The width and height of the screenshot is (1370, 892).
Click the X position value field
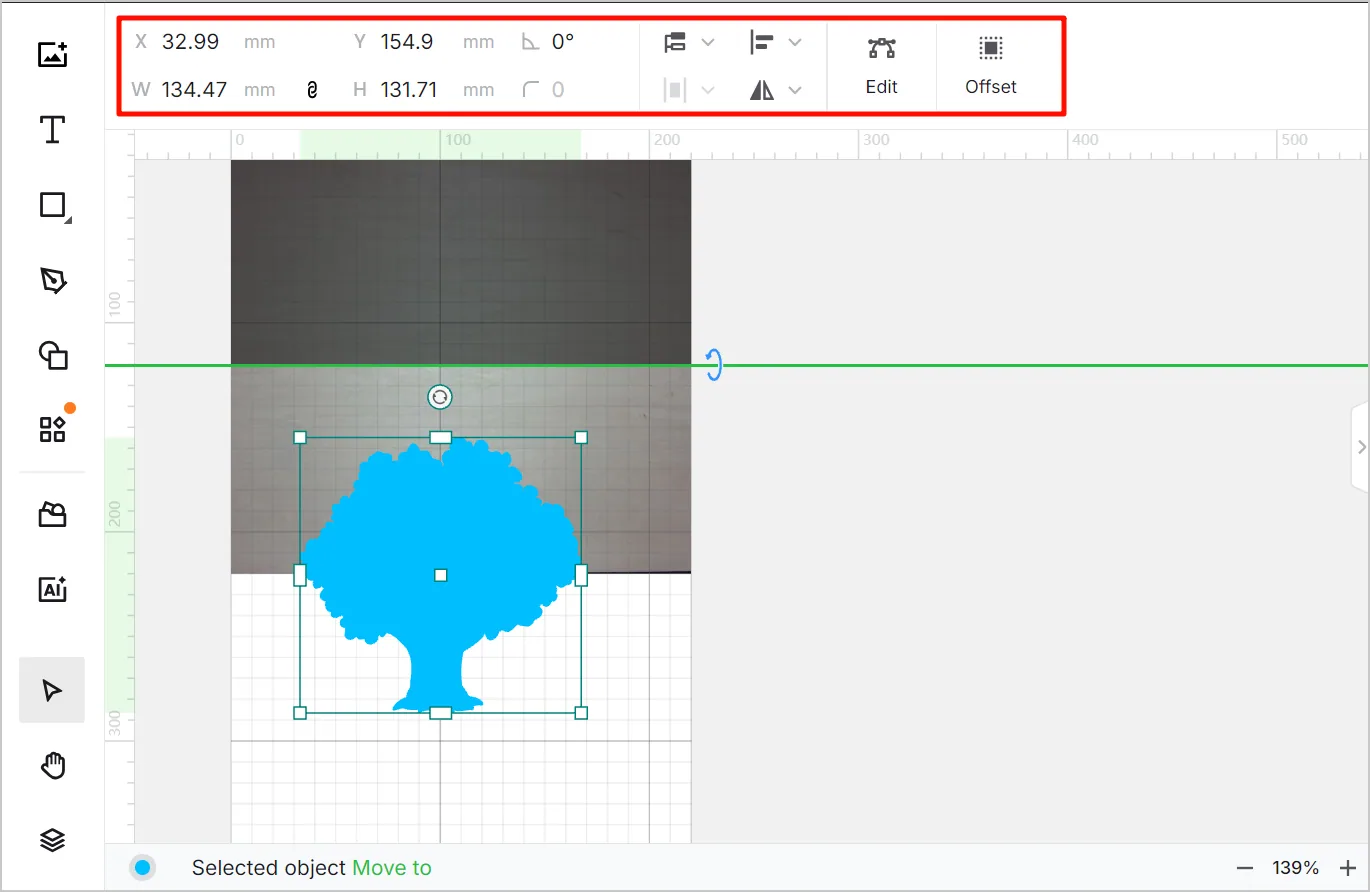[x=190, y=42]
